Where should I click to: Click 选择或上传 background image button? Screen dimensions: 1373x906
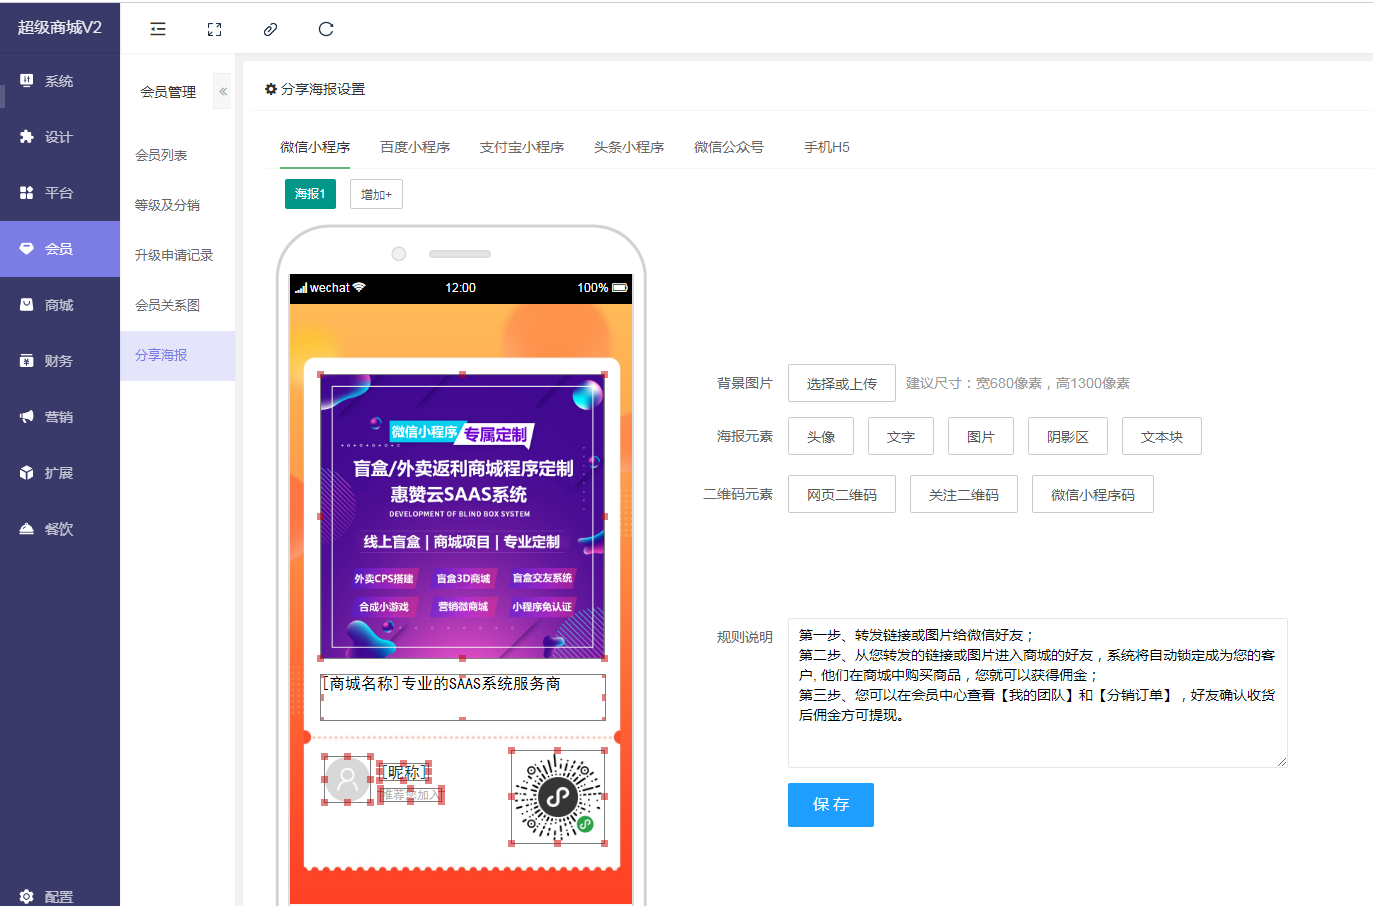842,383
